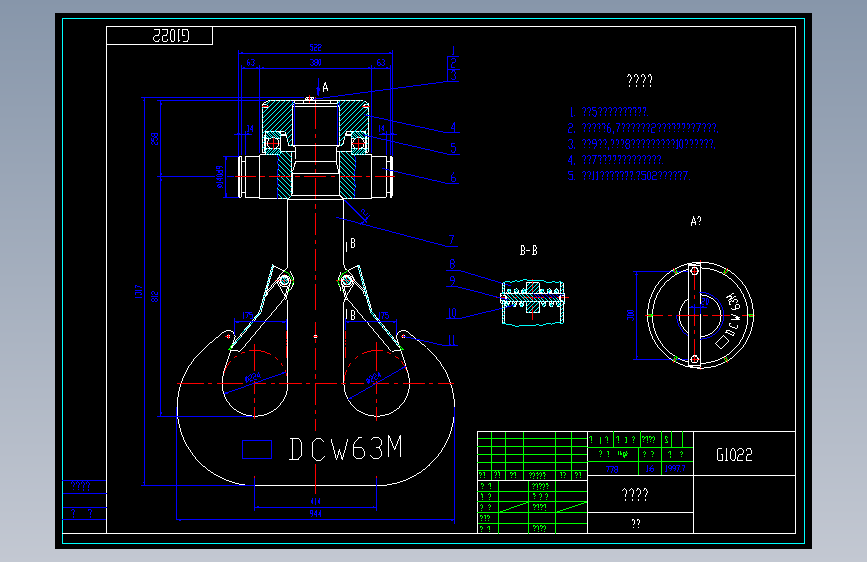Viewport: 867px width, 562px height.
Task: Select the 522 overall width dimension
Action: 315,48
